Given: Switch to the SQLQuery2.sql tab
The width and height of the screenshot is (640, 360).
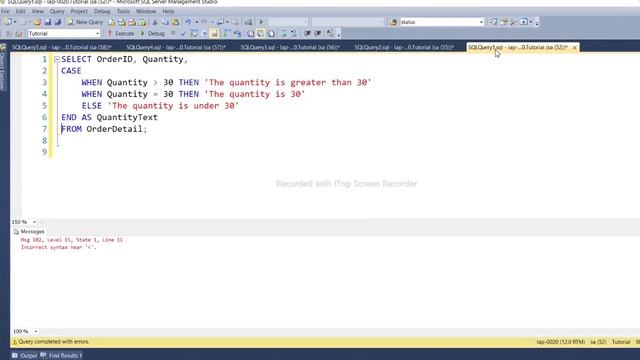Looking at the screenshot, I should (404, 47).
